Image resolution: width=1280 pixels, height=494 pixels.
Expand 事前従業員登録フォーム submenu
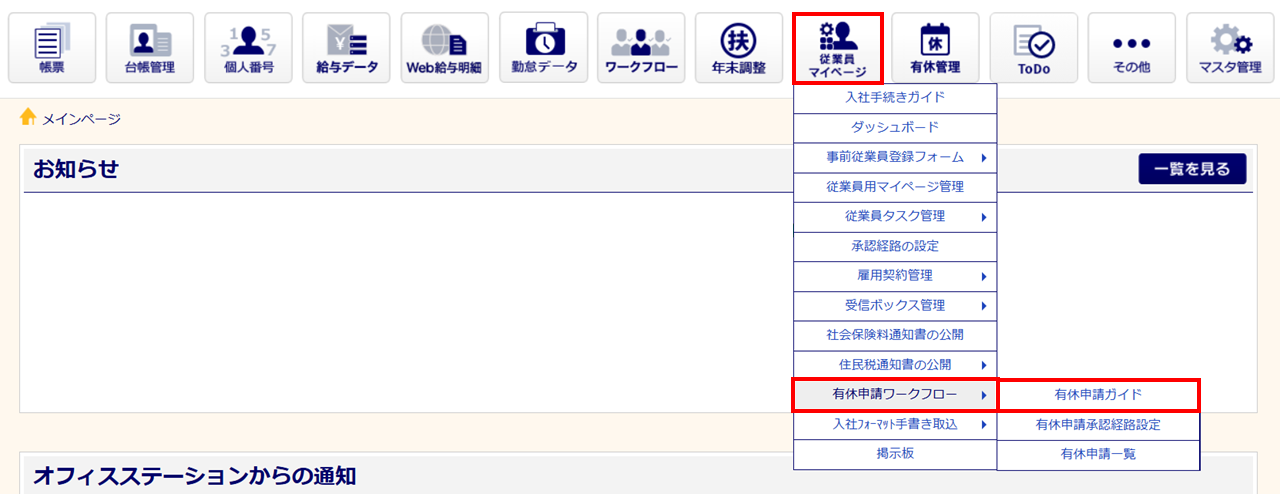click(895, 158)
